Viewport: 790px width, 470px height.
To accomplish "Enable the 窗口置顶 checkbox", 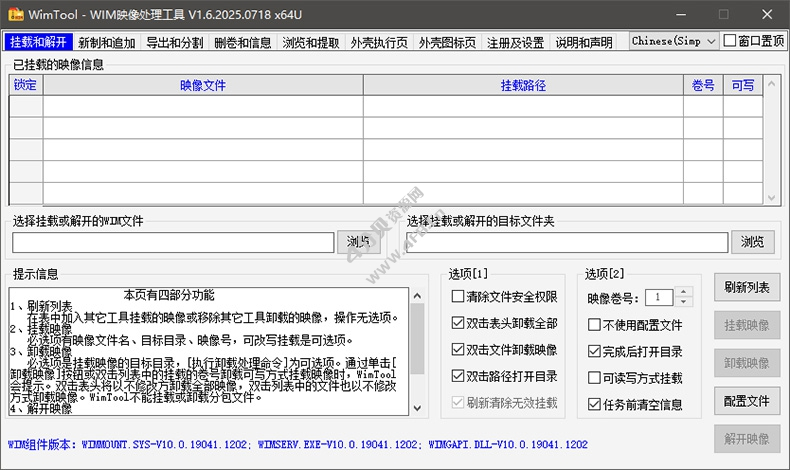I will pyautogui.click(x=729, y=41).
